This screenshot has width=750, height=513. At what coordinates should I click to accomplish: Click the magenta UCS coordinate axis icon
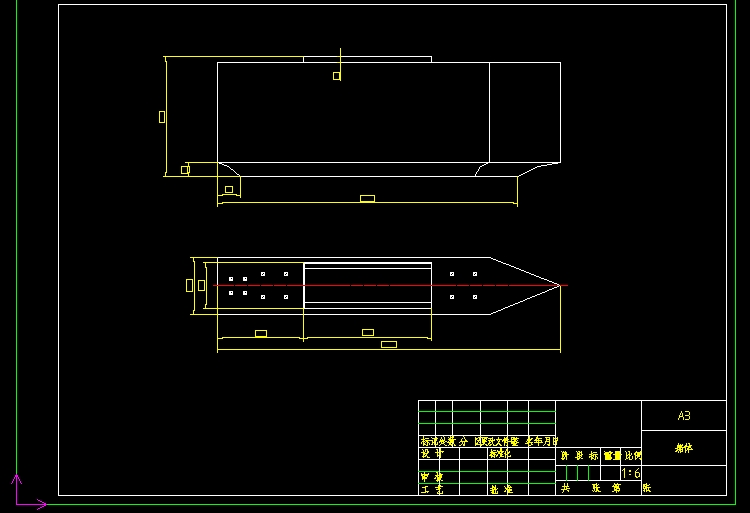(x=29, y=491)
